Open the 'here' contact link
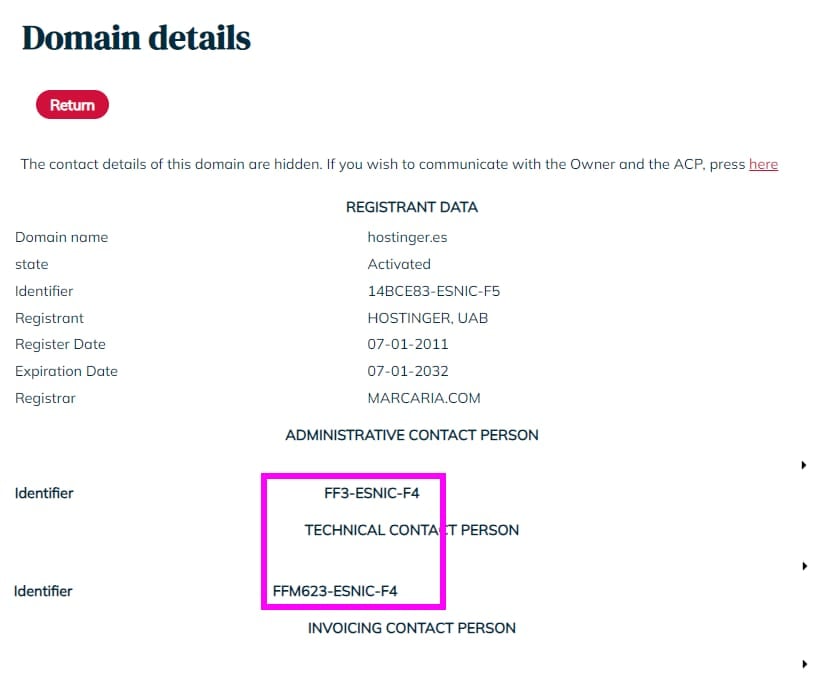The height and width of the screenshot is (691, 829). pyautogui.click(x=763, y=164)
